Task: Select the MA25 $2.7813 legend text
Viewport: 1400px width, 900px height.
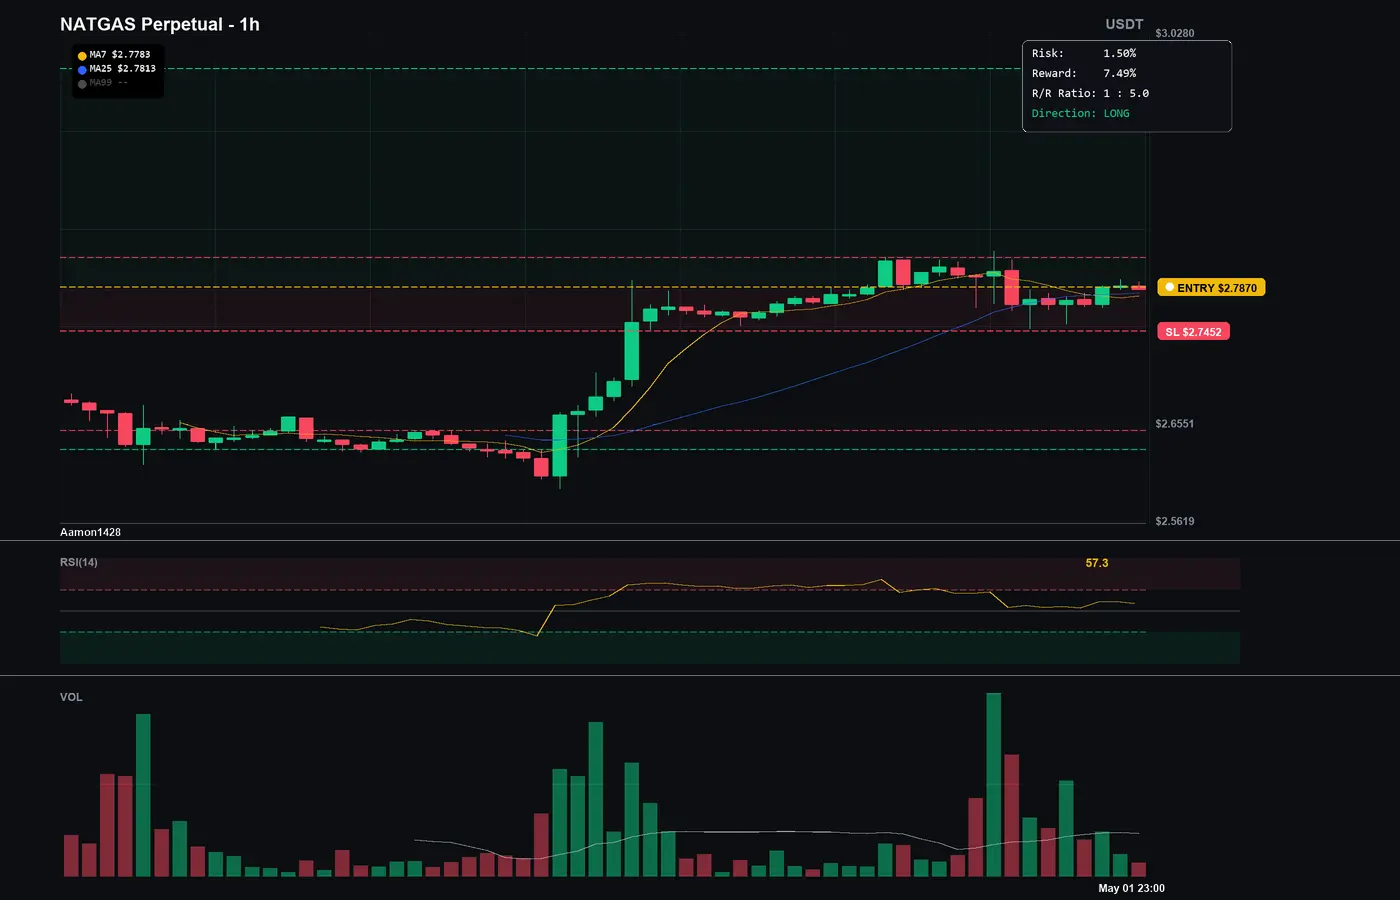Action: coord(123,69)
